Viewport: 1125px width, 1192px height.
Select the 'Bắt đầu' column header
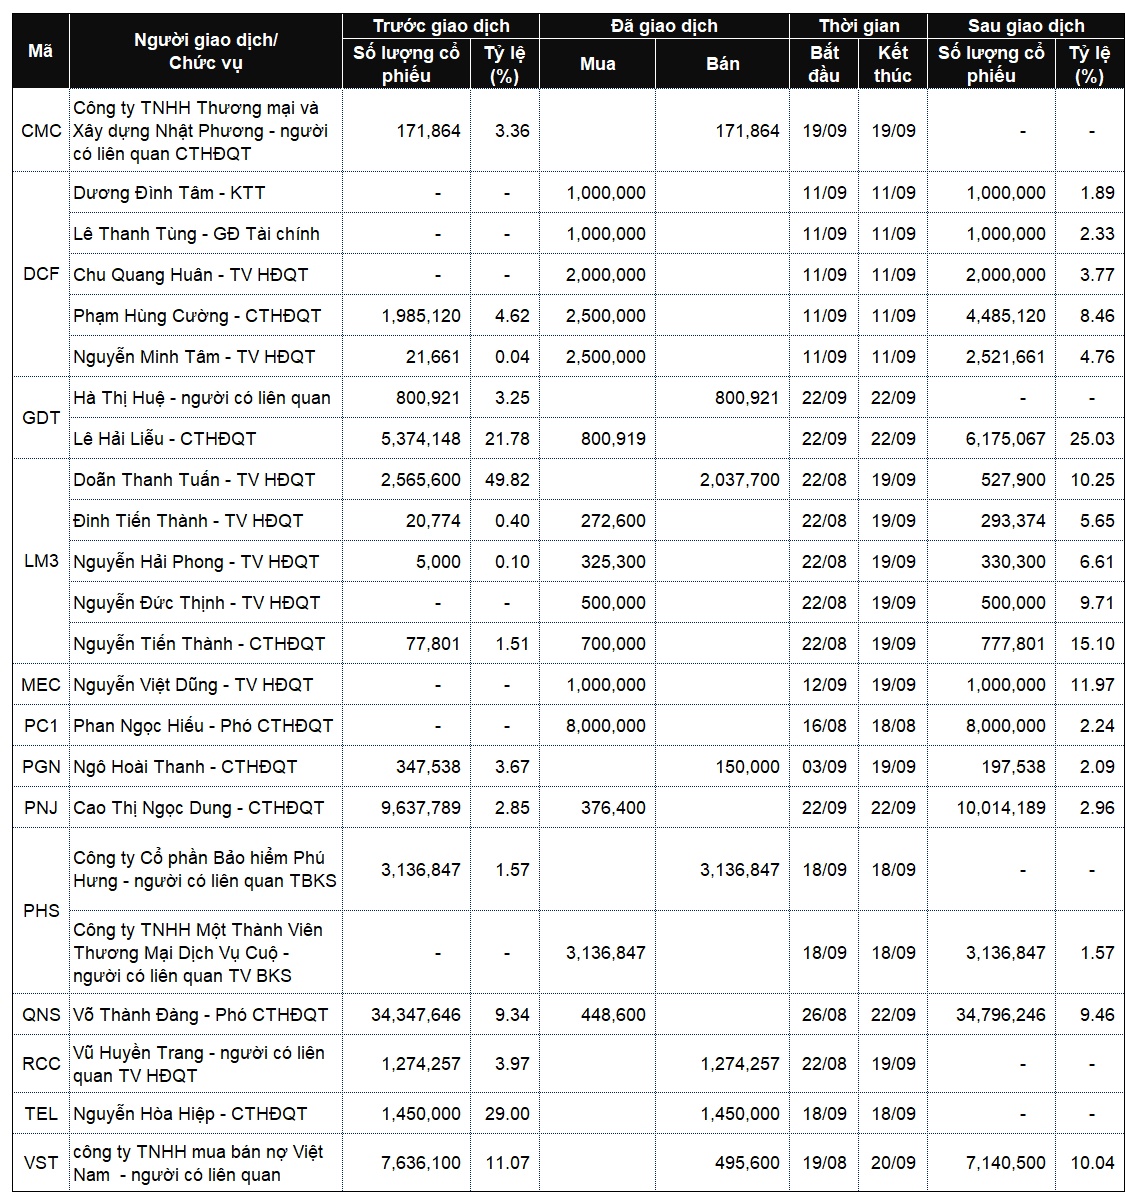[824, 64]
